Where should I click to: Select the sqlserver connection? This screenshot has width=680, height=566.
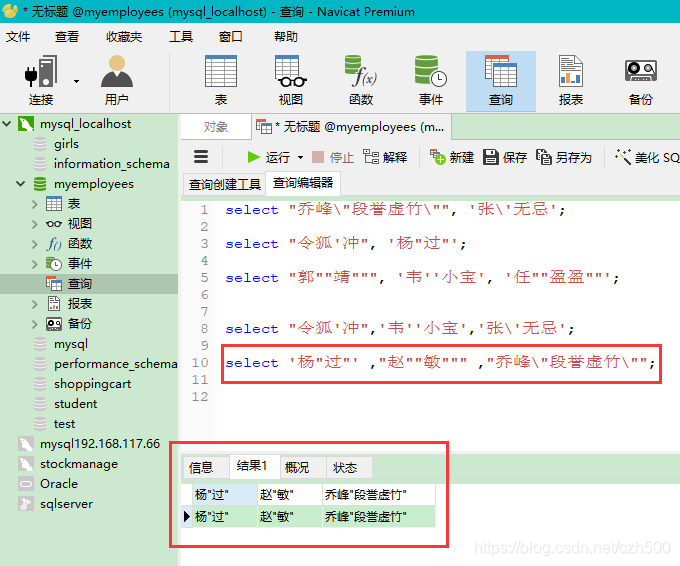(66, 504)
